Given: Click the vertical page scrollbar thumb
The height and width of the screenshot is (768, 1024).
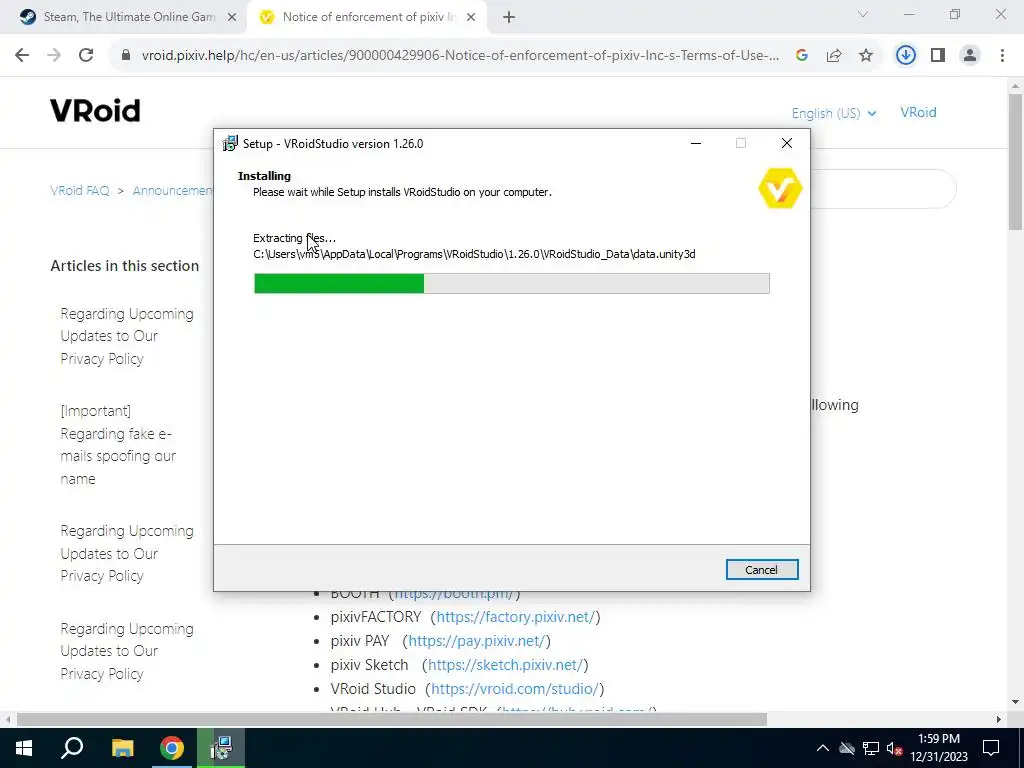Looking at the screenshot, I should (x=1015, y=162).
